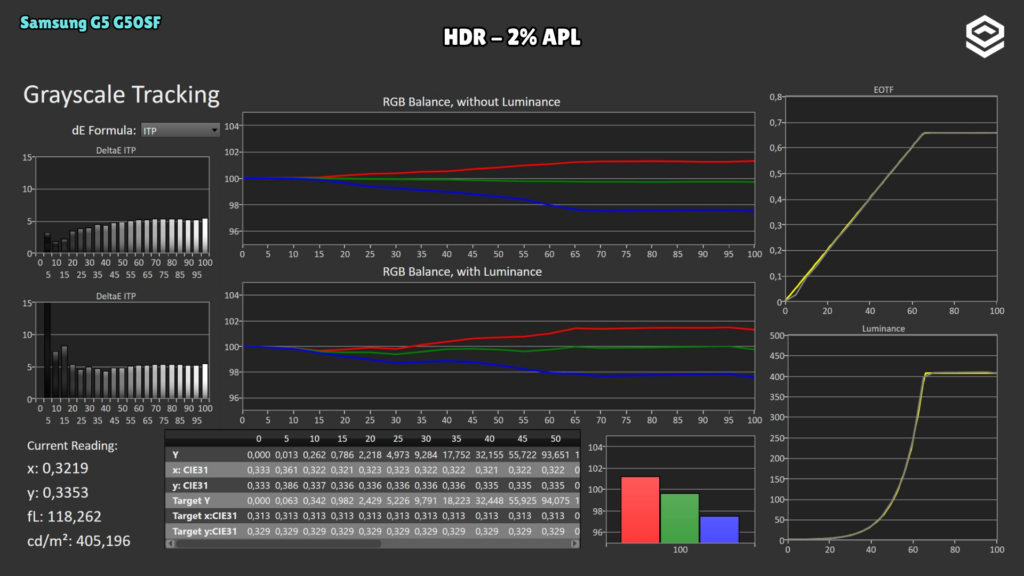
Task: Click Target Y cell 18,223
Action: coord(456,500)
